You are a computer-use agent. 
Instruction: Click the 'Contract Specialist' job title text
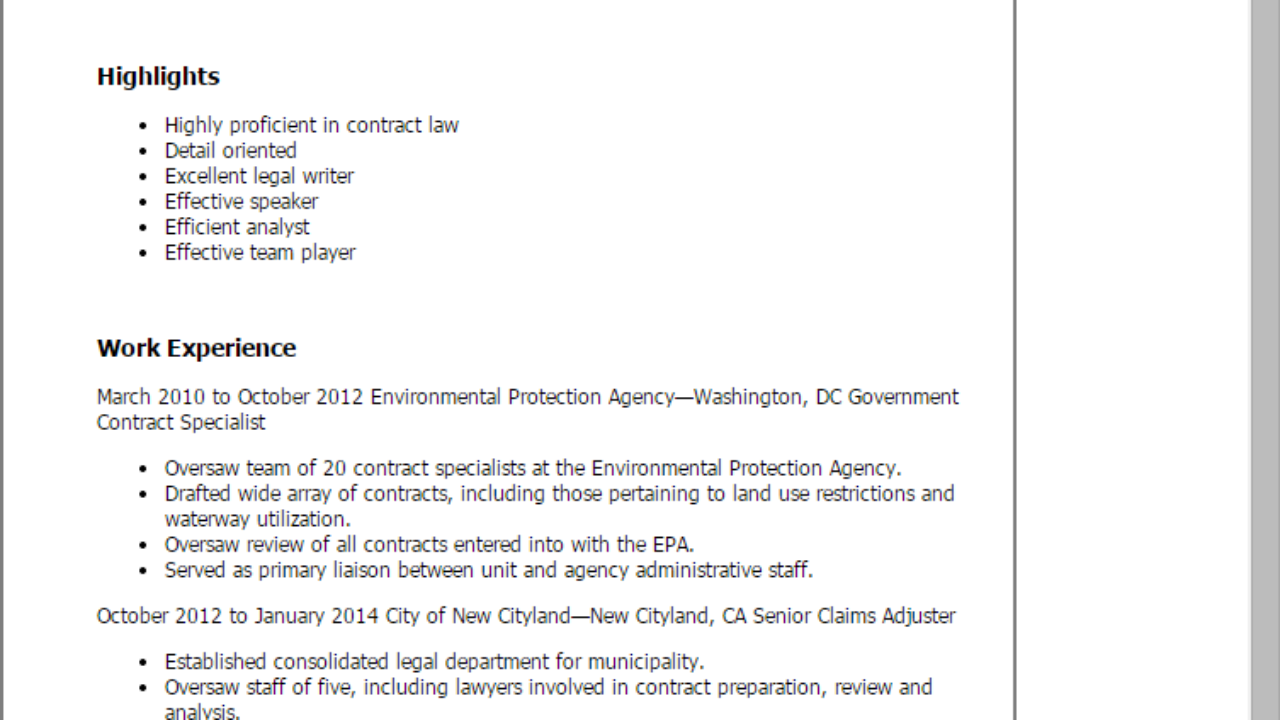(181, 422)
